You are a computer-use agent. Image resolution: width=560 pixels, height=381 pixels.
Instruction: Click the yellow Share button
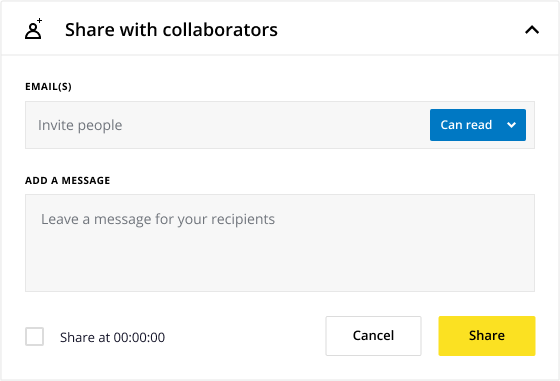point(487,336)
